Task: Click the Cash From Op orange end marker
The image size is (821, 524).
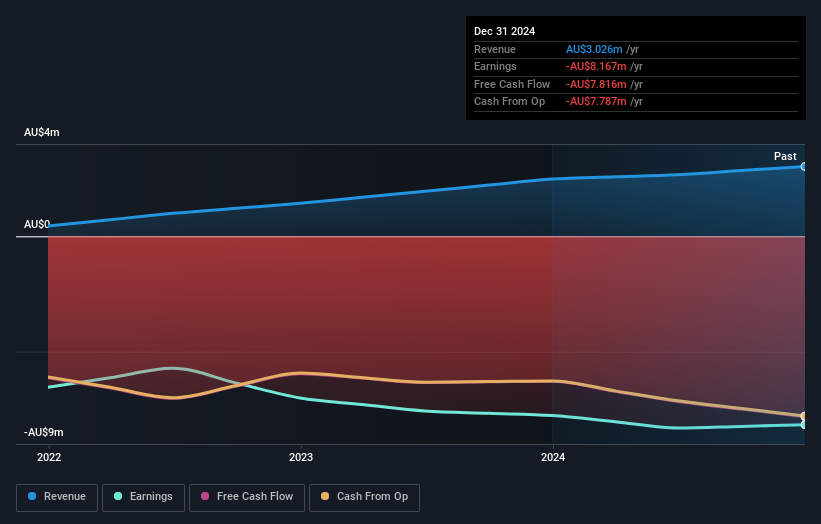Action: [804, 416]
